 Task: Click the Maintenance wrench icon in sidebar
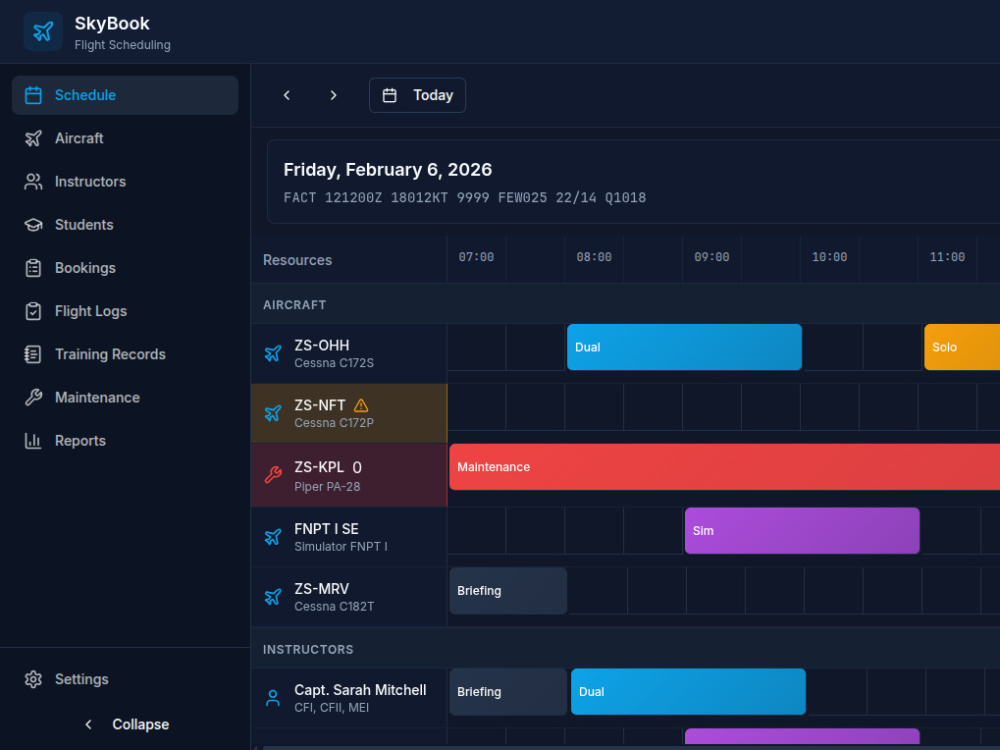pos(33,398)
